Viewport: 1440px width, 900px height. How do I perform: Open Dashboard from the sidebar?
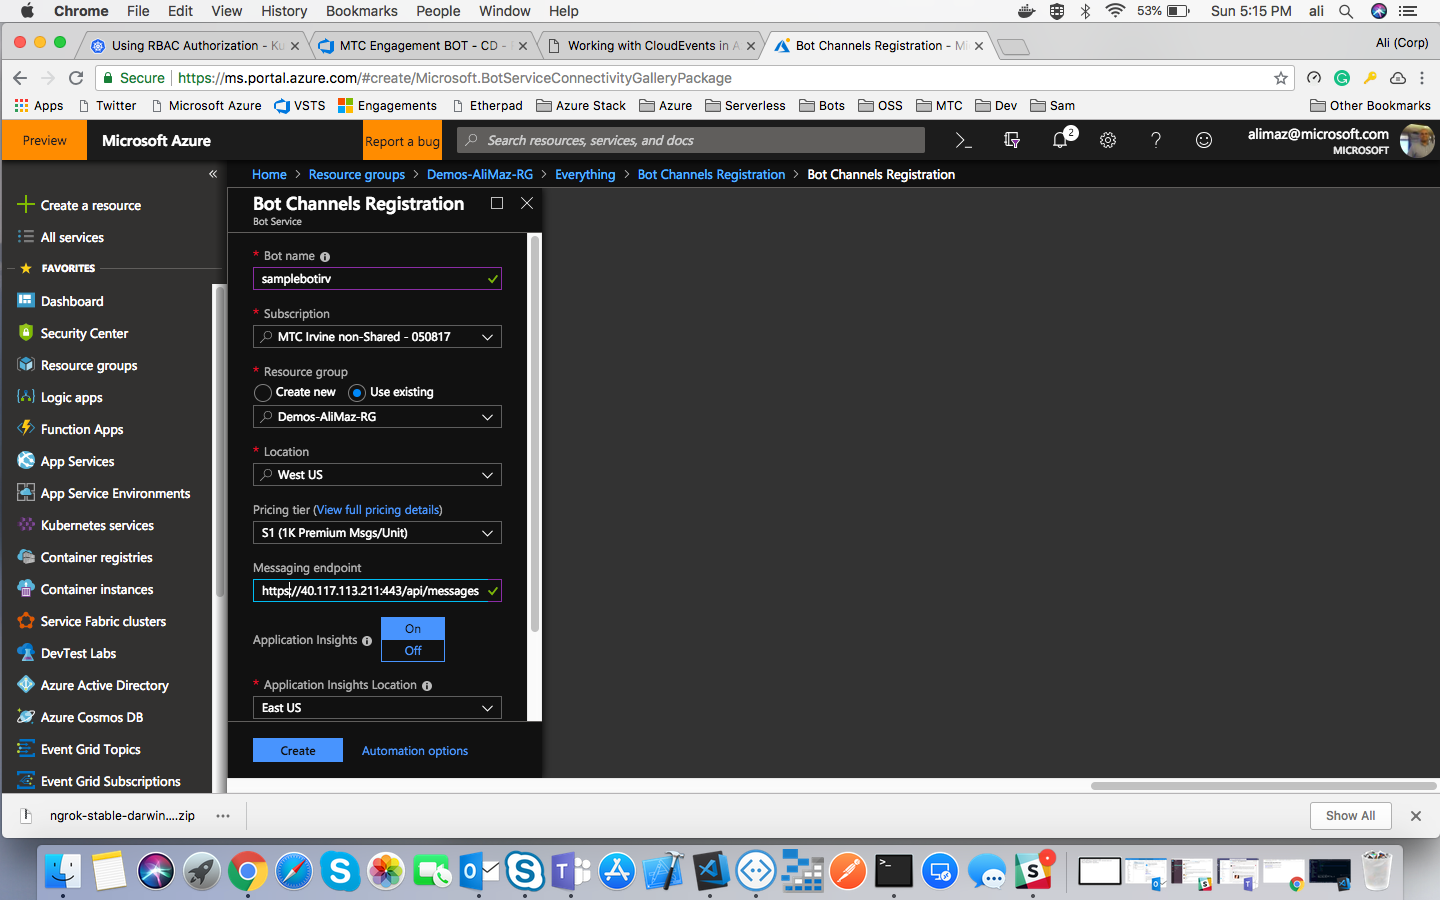72,301
